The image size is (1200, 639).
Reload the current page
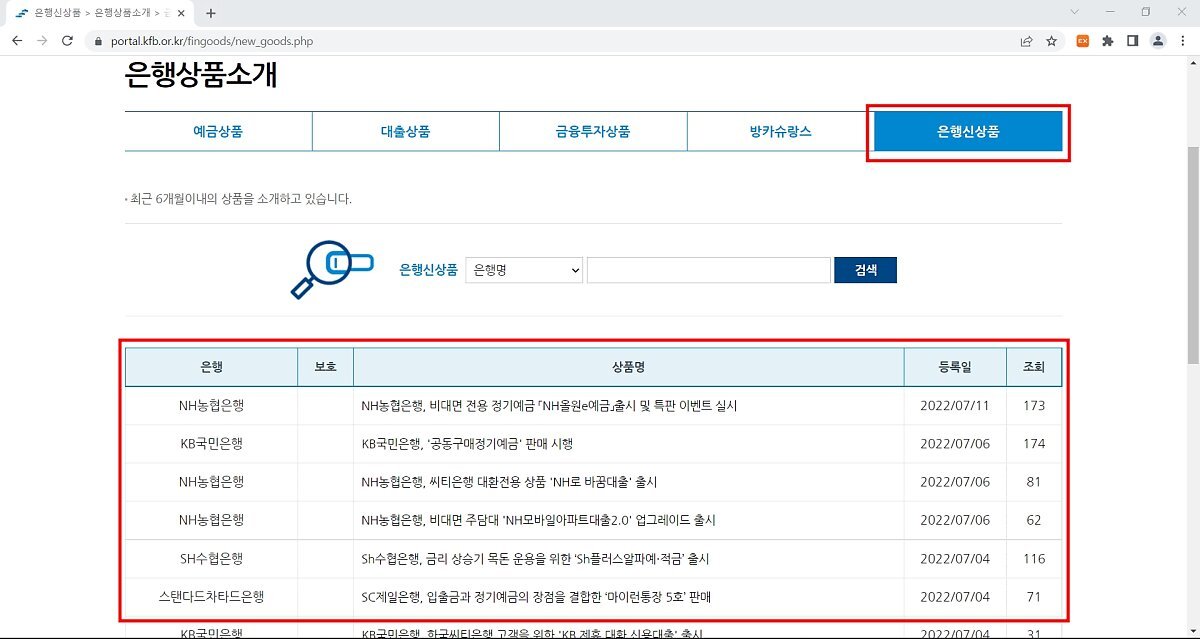(x=68, y=41)
